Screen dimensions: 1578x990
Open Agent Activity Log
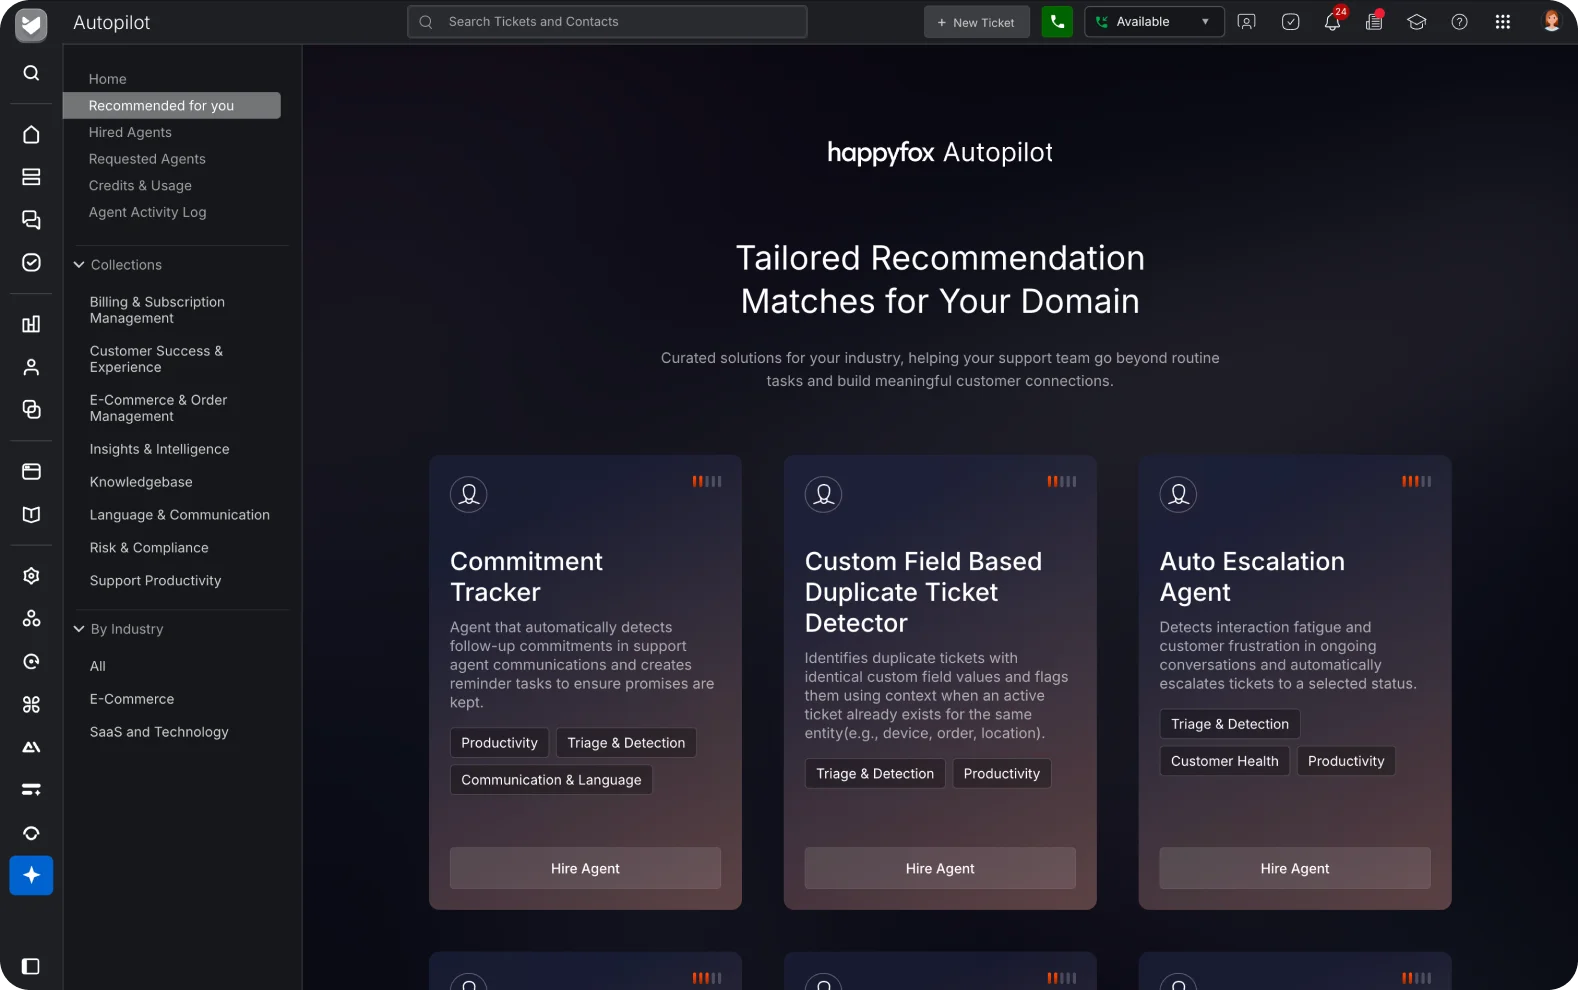[x=148, y=212]
